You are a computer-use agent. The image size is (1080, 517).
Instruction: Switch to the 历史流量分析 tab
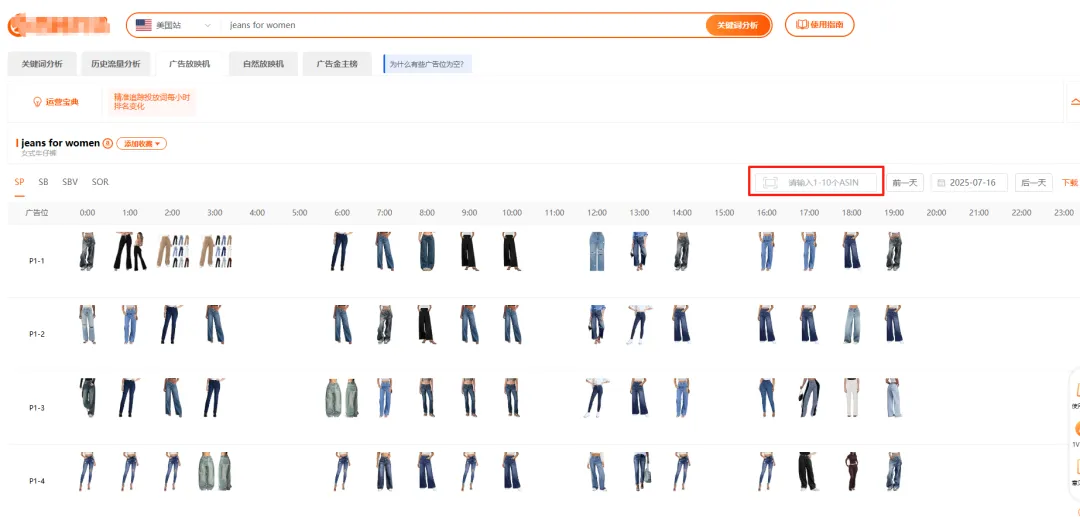click(116, 64)
